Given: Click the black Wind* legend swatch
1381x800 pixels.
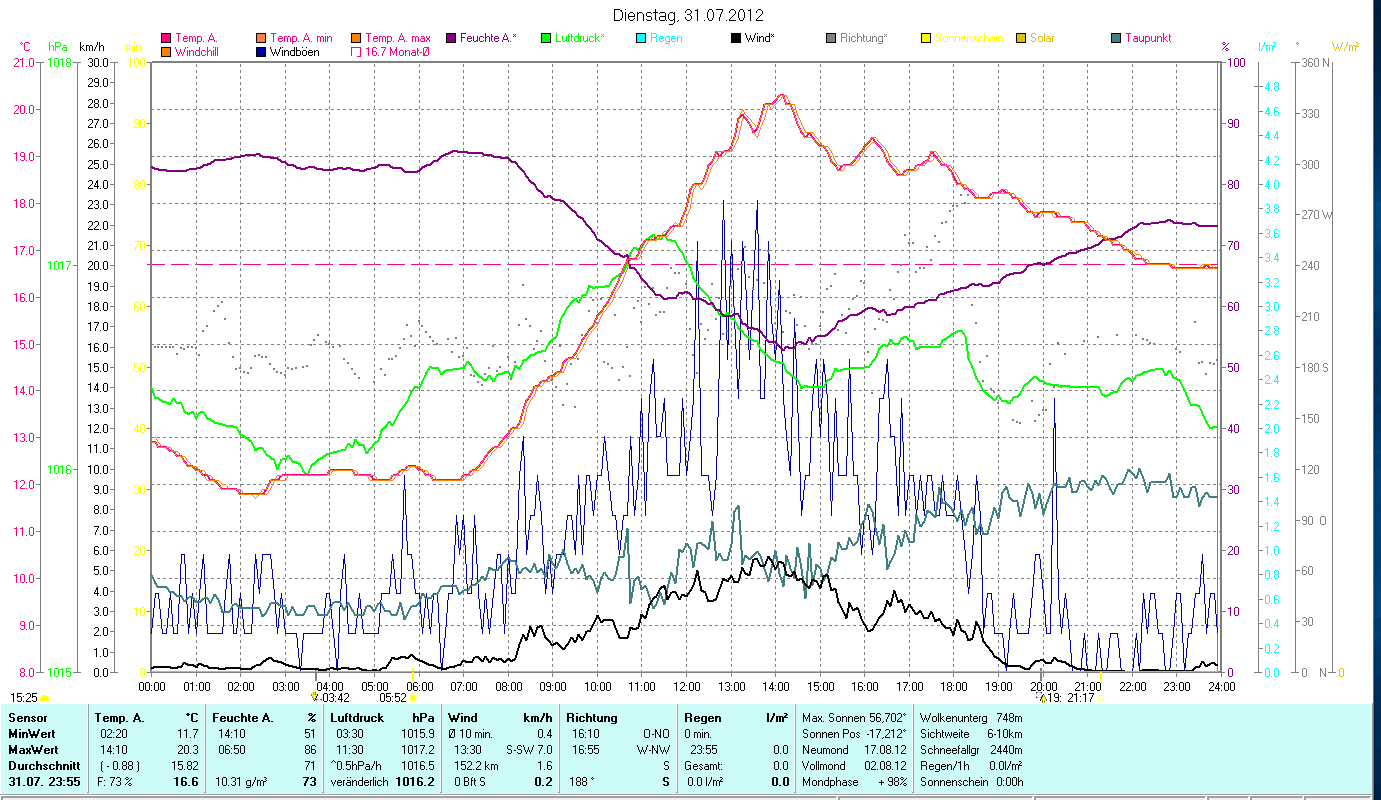Looking at the screenshot, I should click(x=736, y=38).
